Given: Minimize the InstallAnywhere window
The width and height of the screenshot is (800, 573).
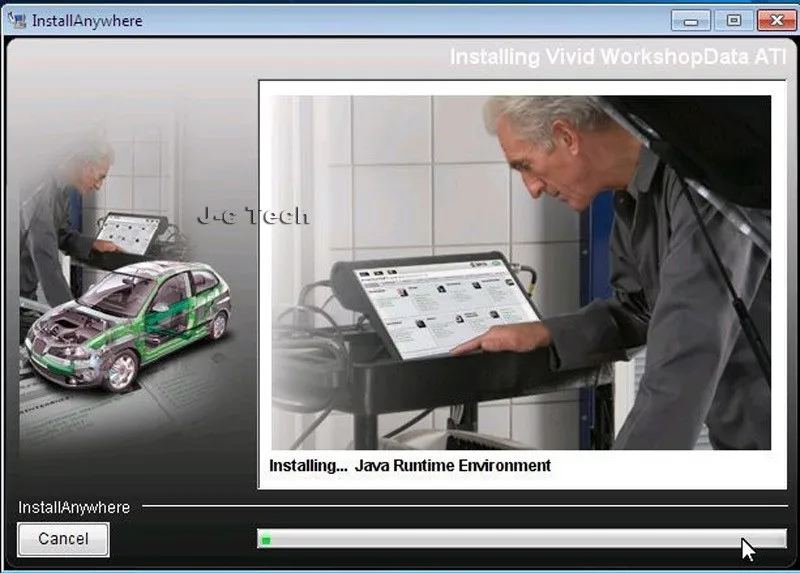Looking at the screenshot, I should [x=691, y=21].
